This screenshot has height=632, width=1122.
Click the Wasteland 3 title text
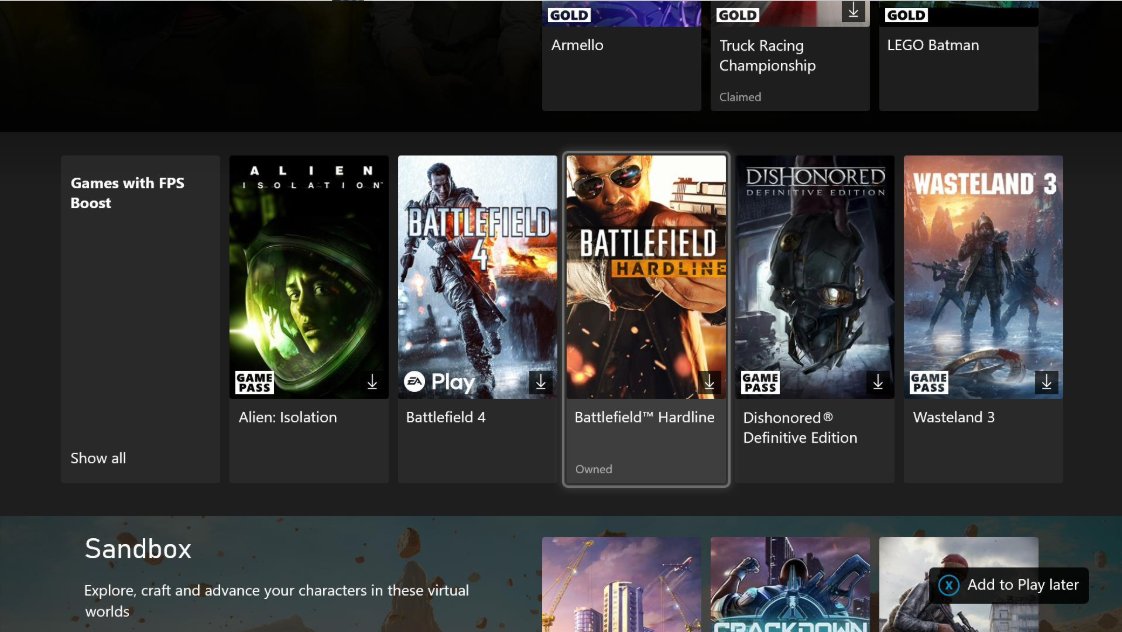tap(954, 417)
